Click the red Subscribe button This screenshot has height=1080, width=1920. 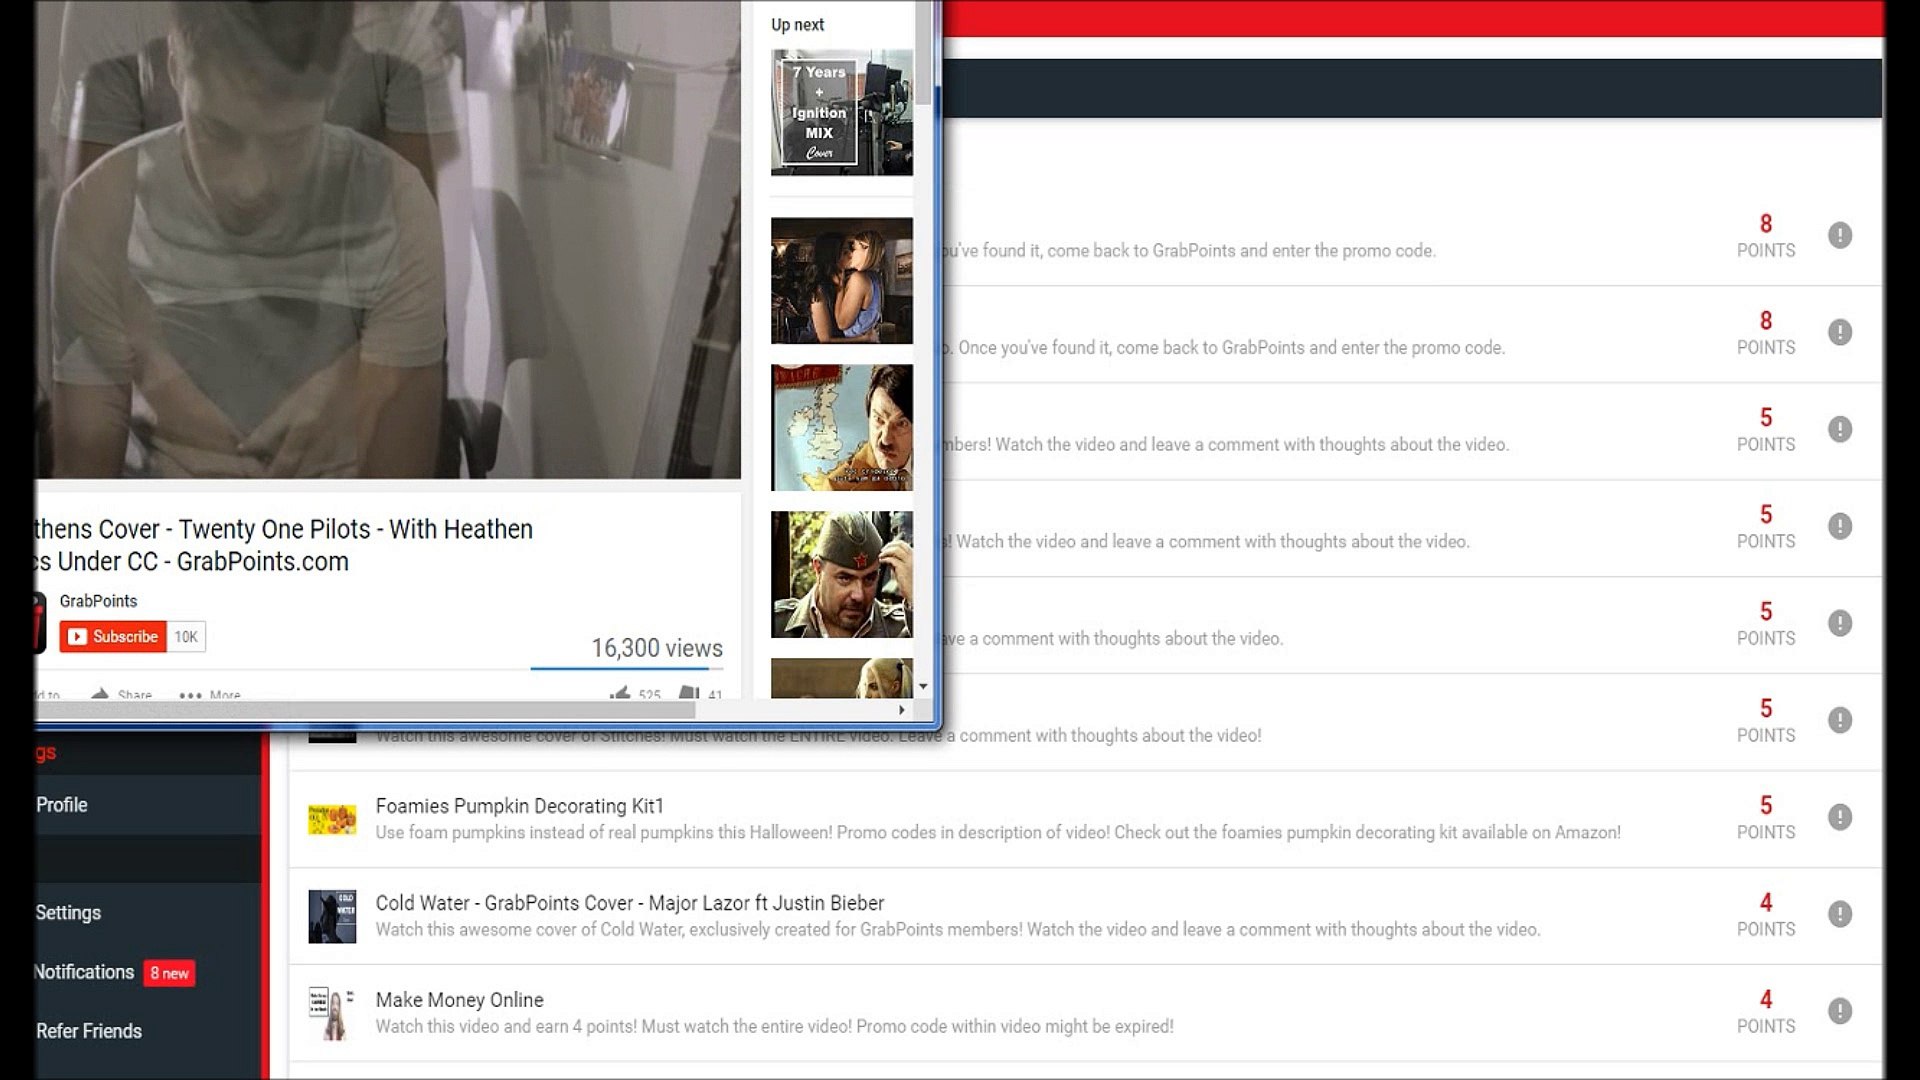click(113, 637)
